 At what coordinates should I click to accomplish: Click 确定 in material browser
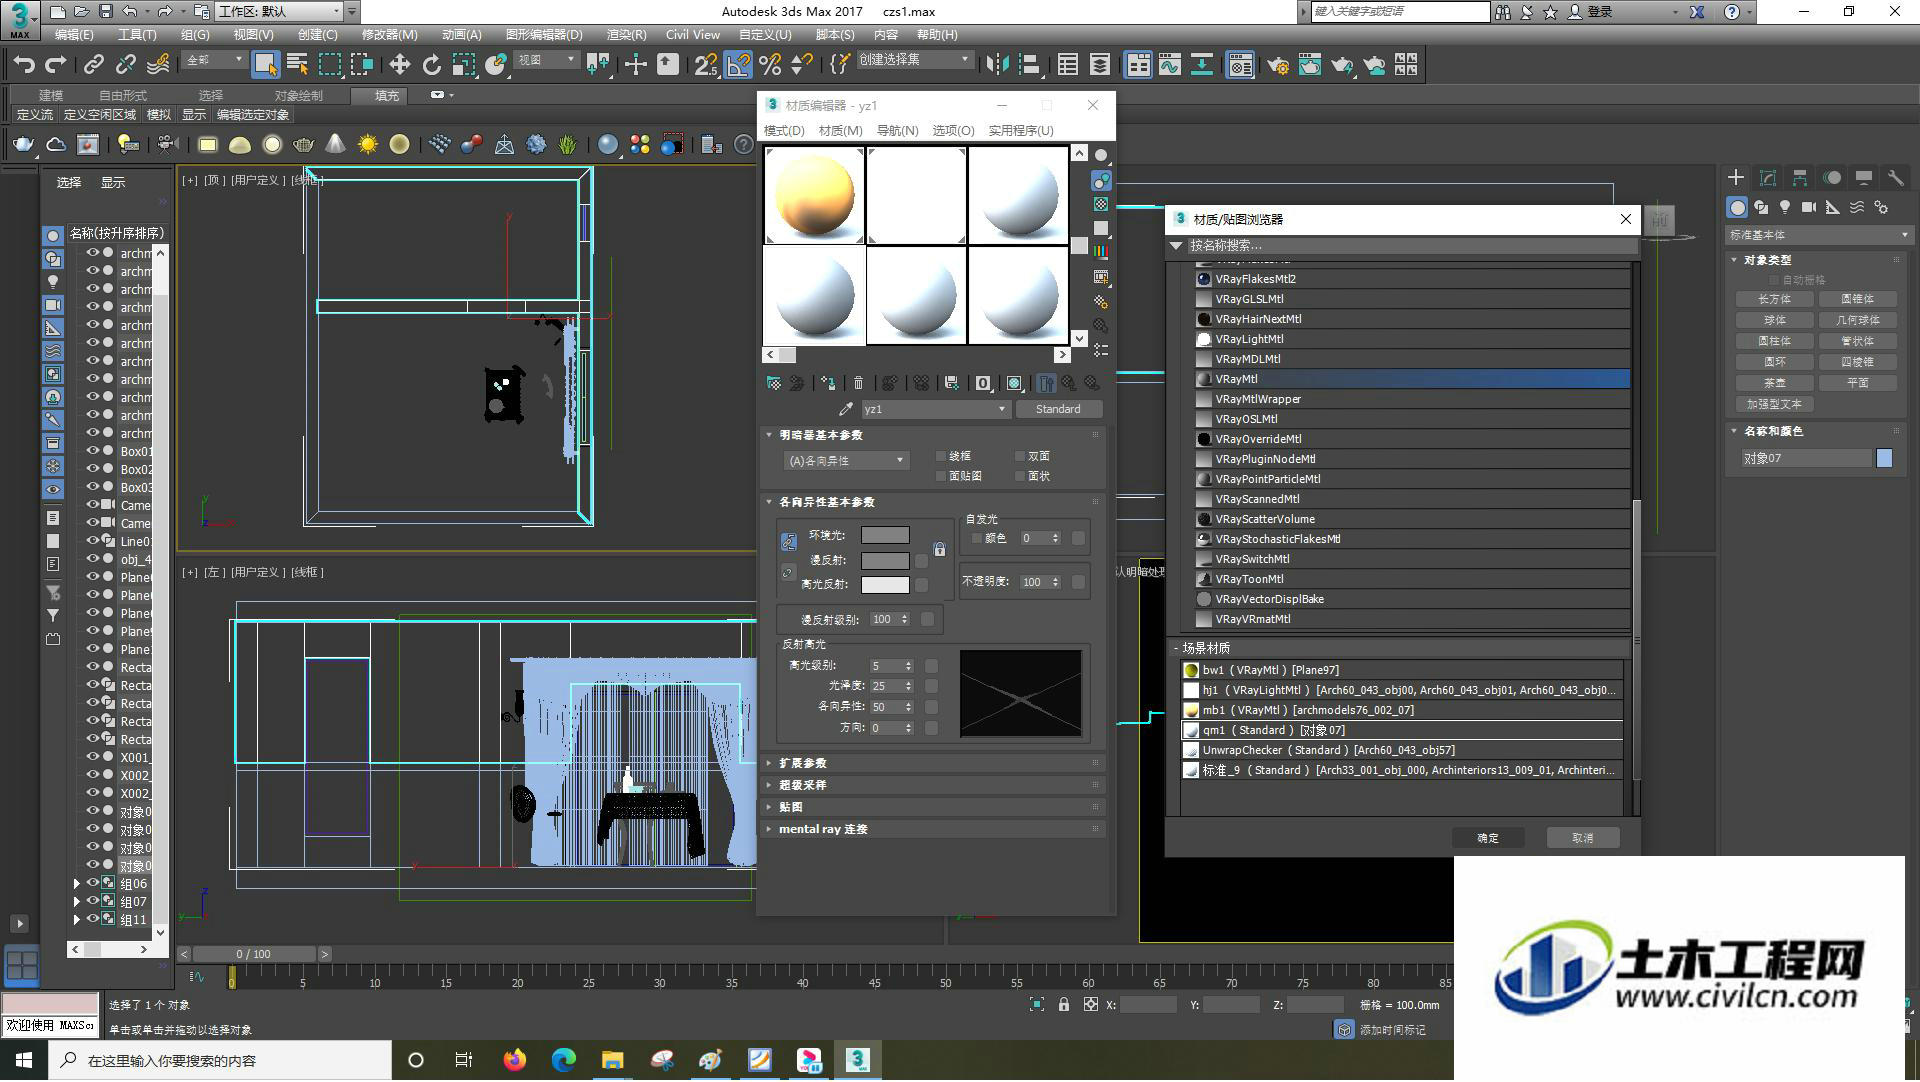[x=1488, y=838]
